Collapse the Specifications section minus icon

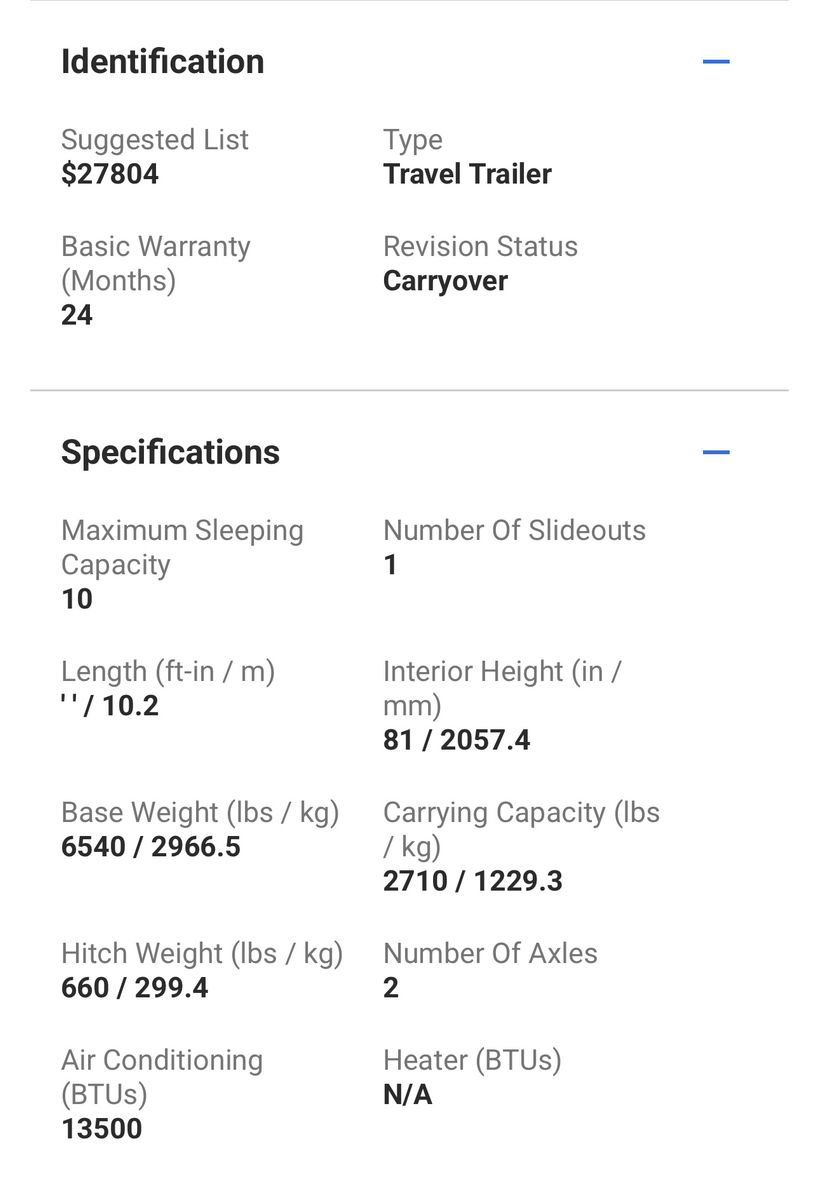pyautogui.click(x=716, y=452)
